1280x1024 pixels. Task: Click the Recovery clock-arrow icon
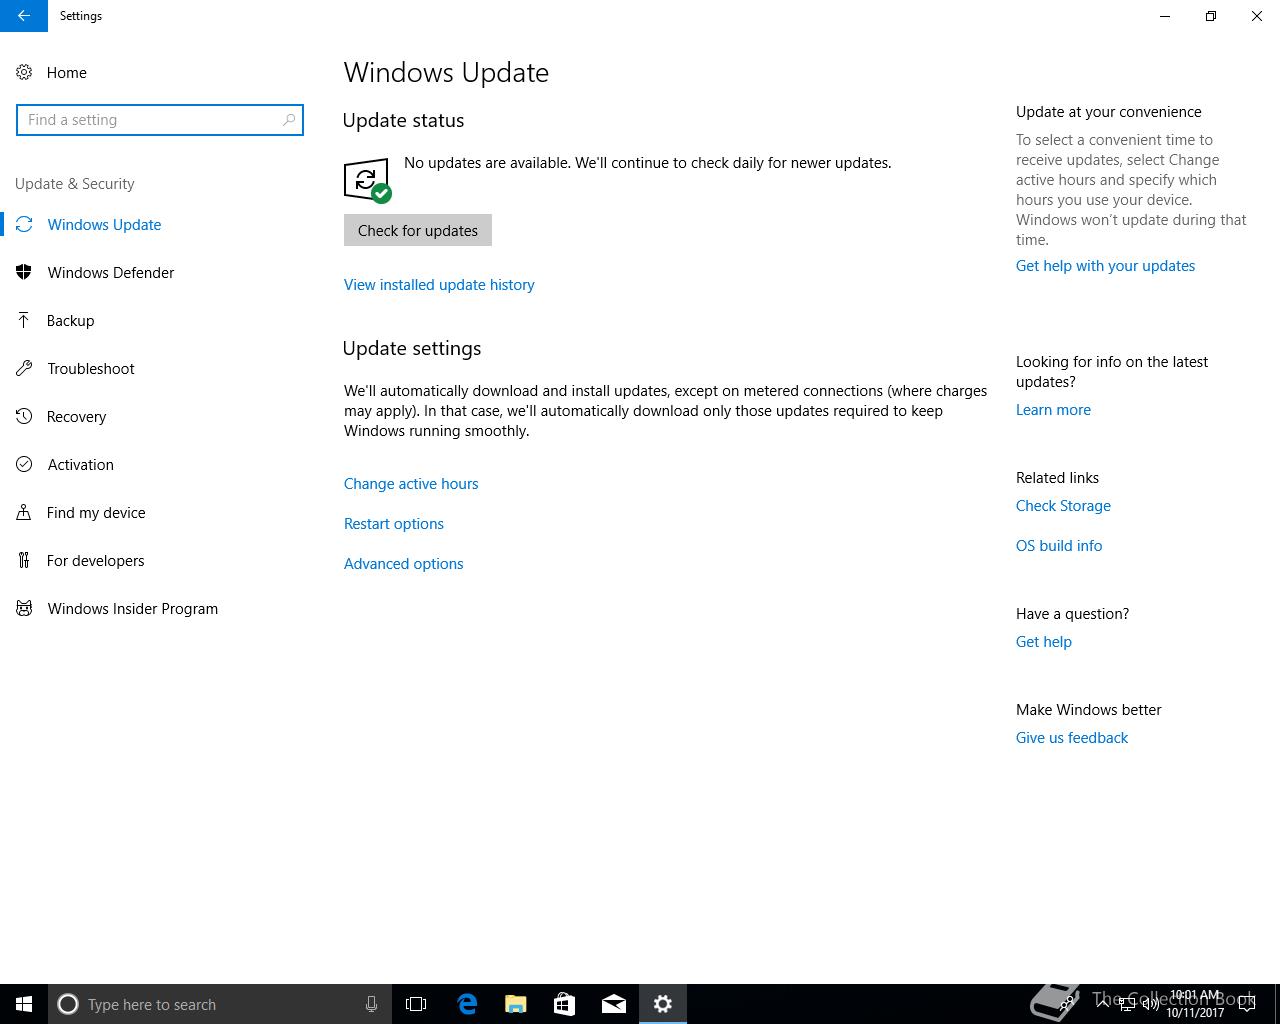24,416
